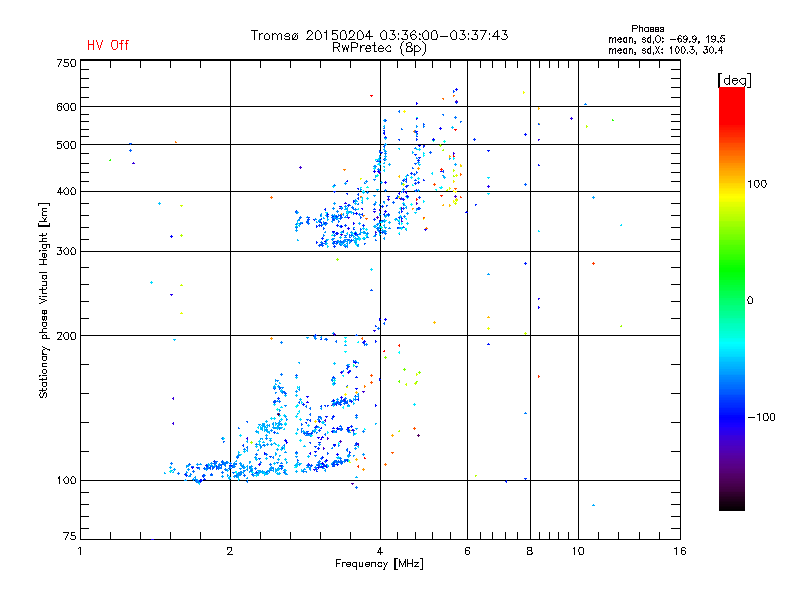Click the x-axis '16' tick label

[680, 551]
